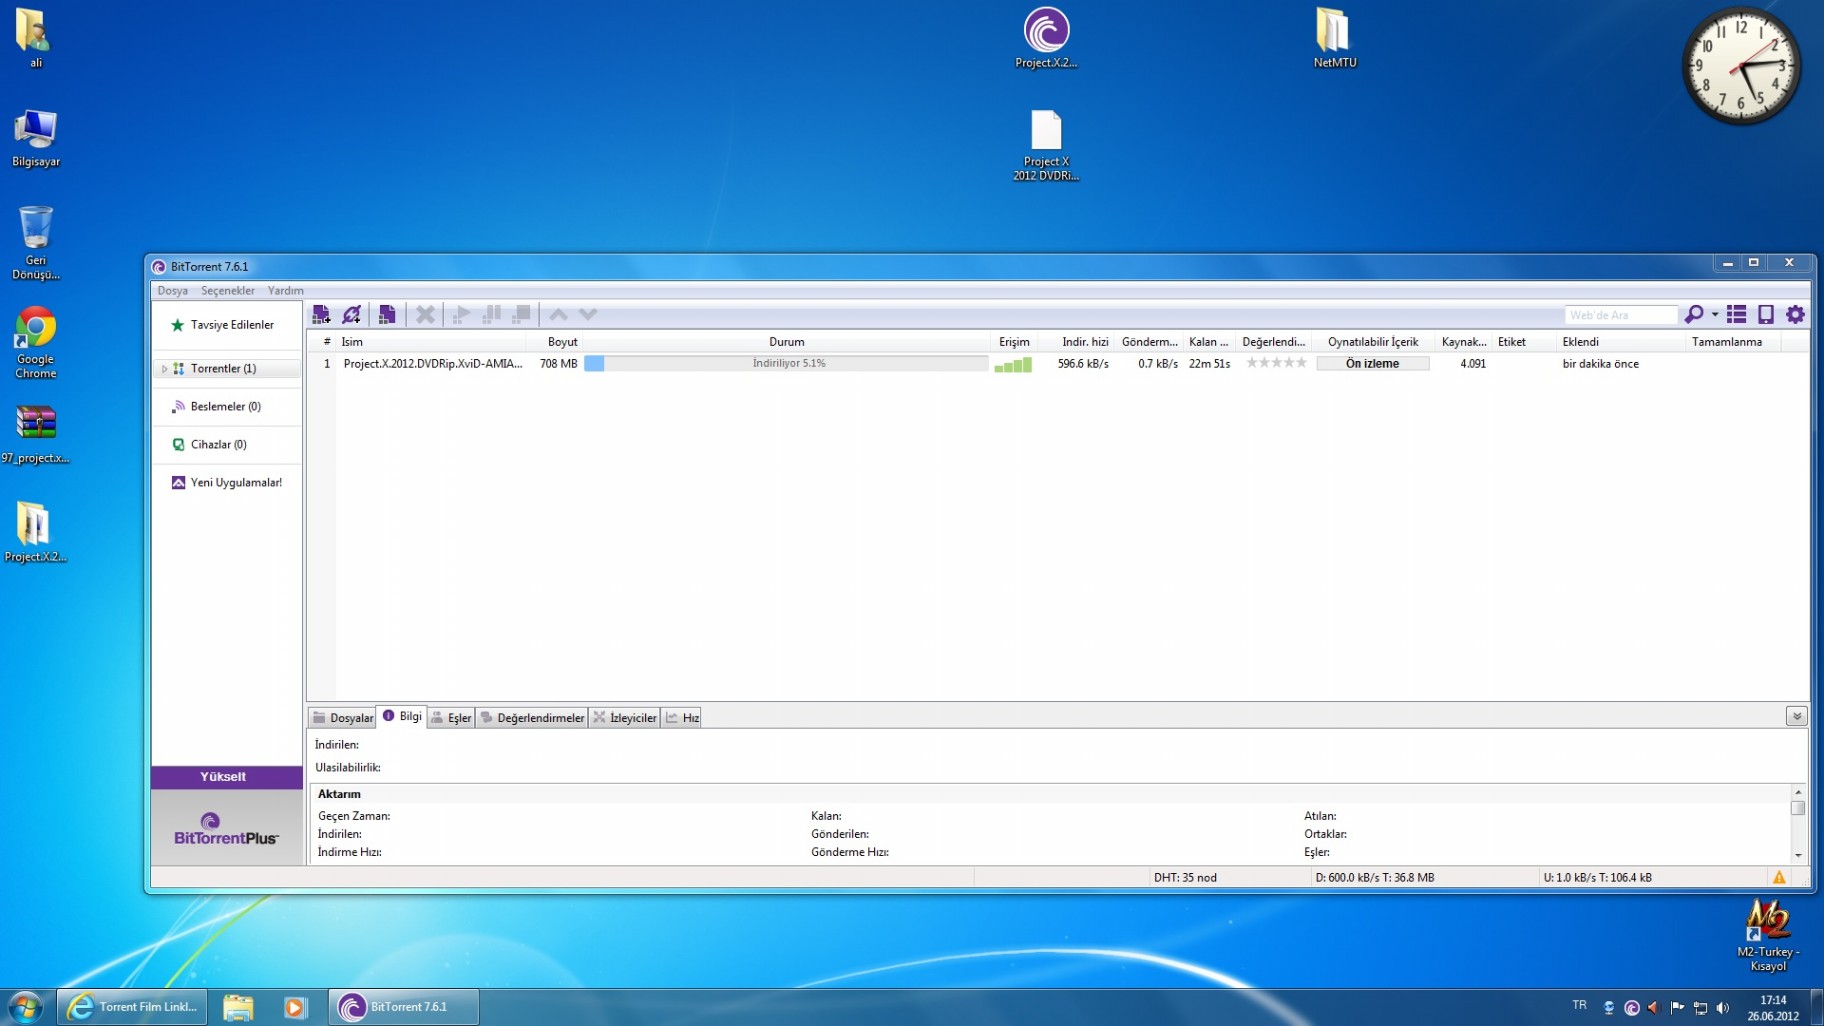This screenshot has width=1824, height=1026.
Task: Click Add Torrent from URL icon
Action: (x=352, y=314)
